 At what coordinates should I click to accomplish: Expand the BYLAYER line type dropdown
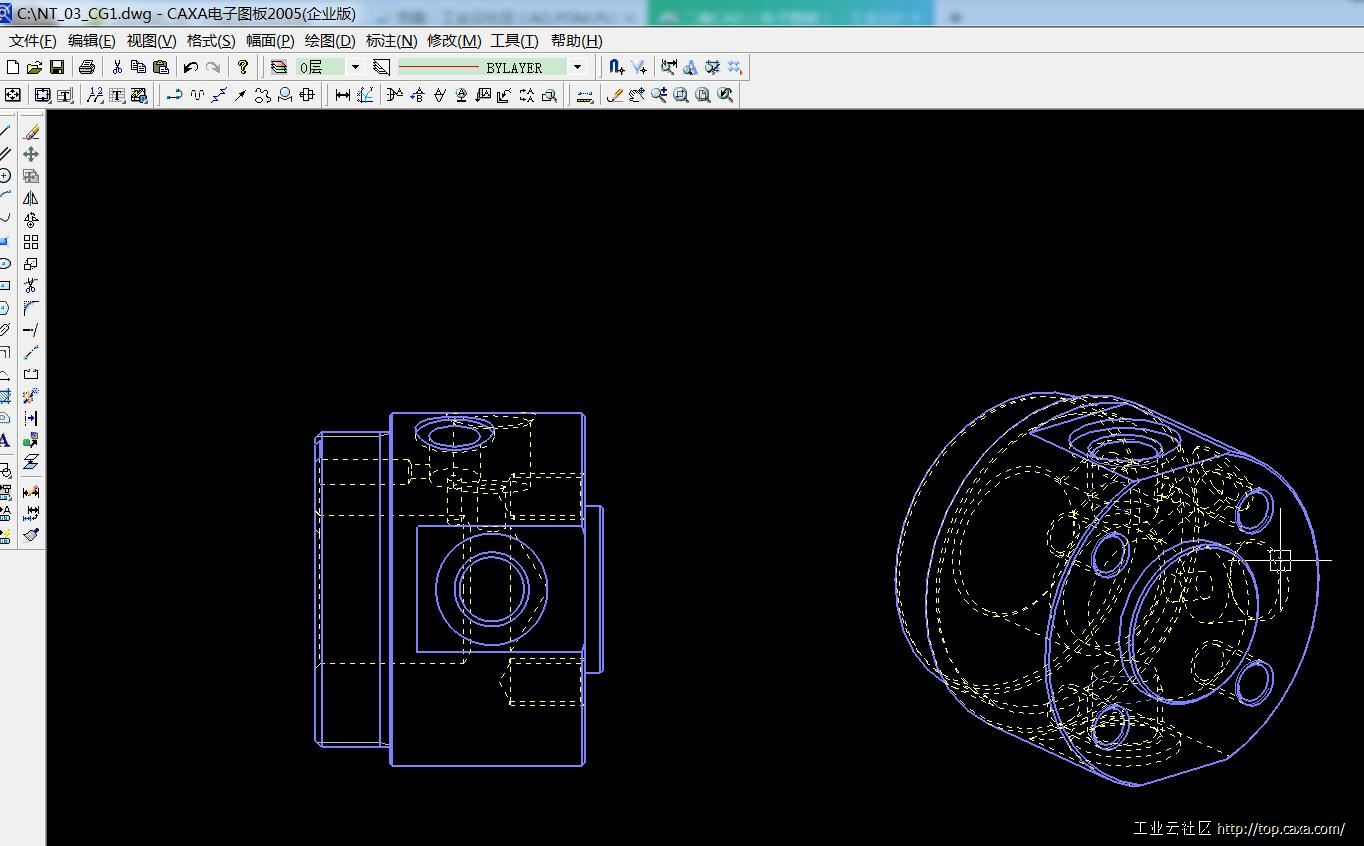tap(577, 67)
